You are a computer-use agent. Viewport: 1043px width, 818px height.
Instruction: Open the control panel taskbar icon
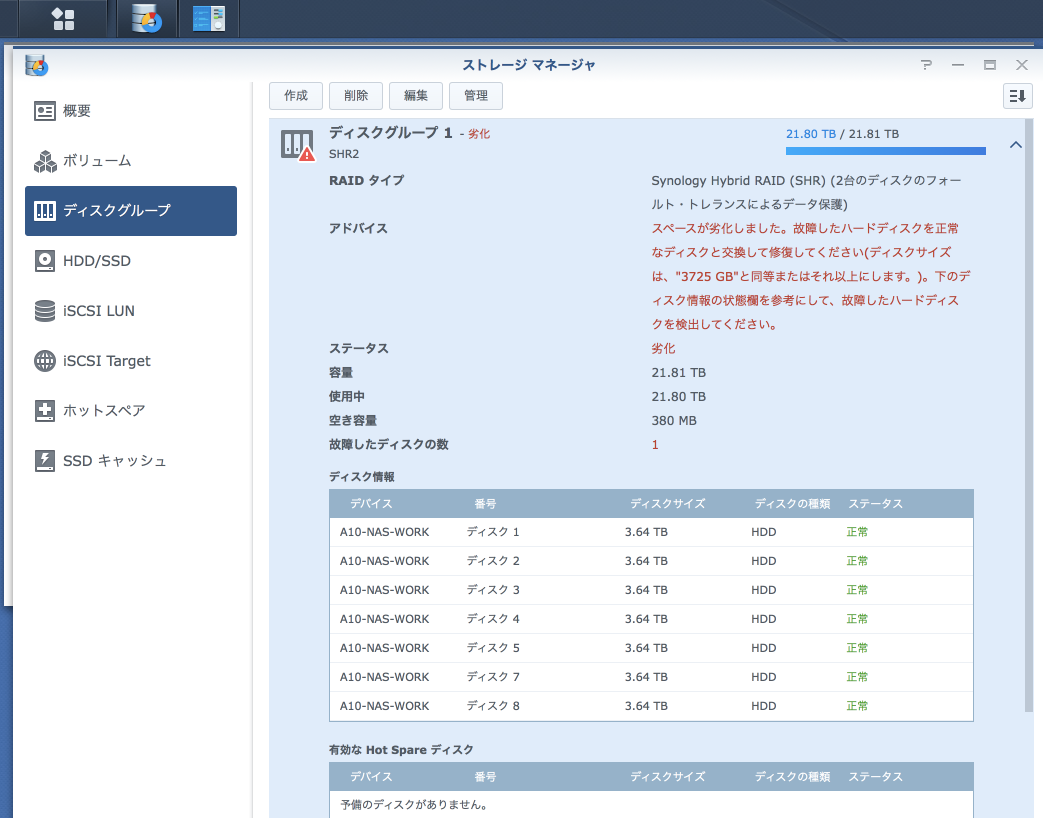point(208,19)
